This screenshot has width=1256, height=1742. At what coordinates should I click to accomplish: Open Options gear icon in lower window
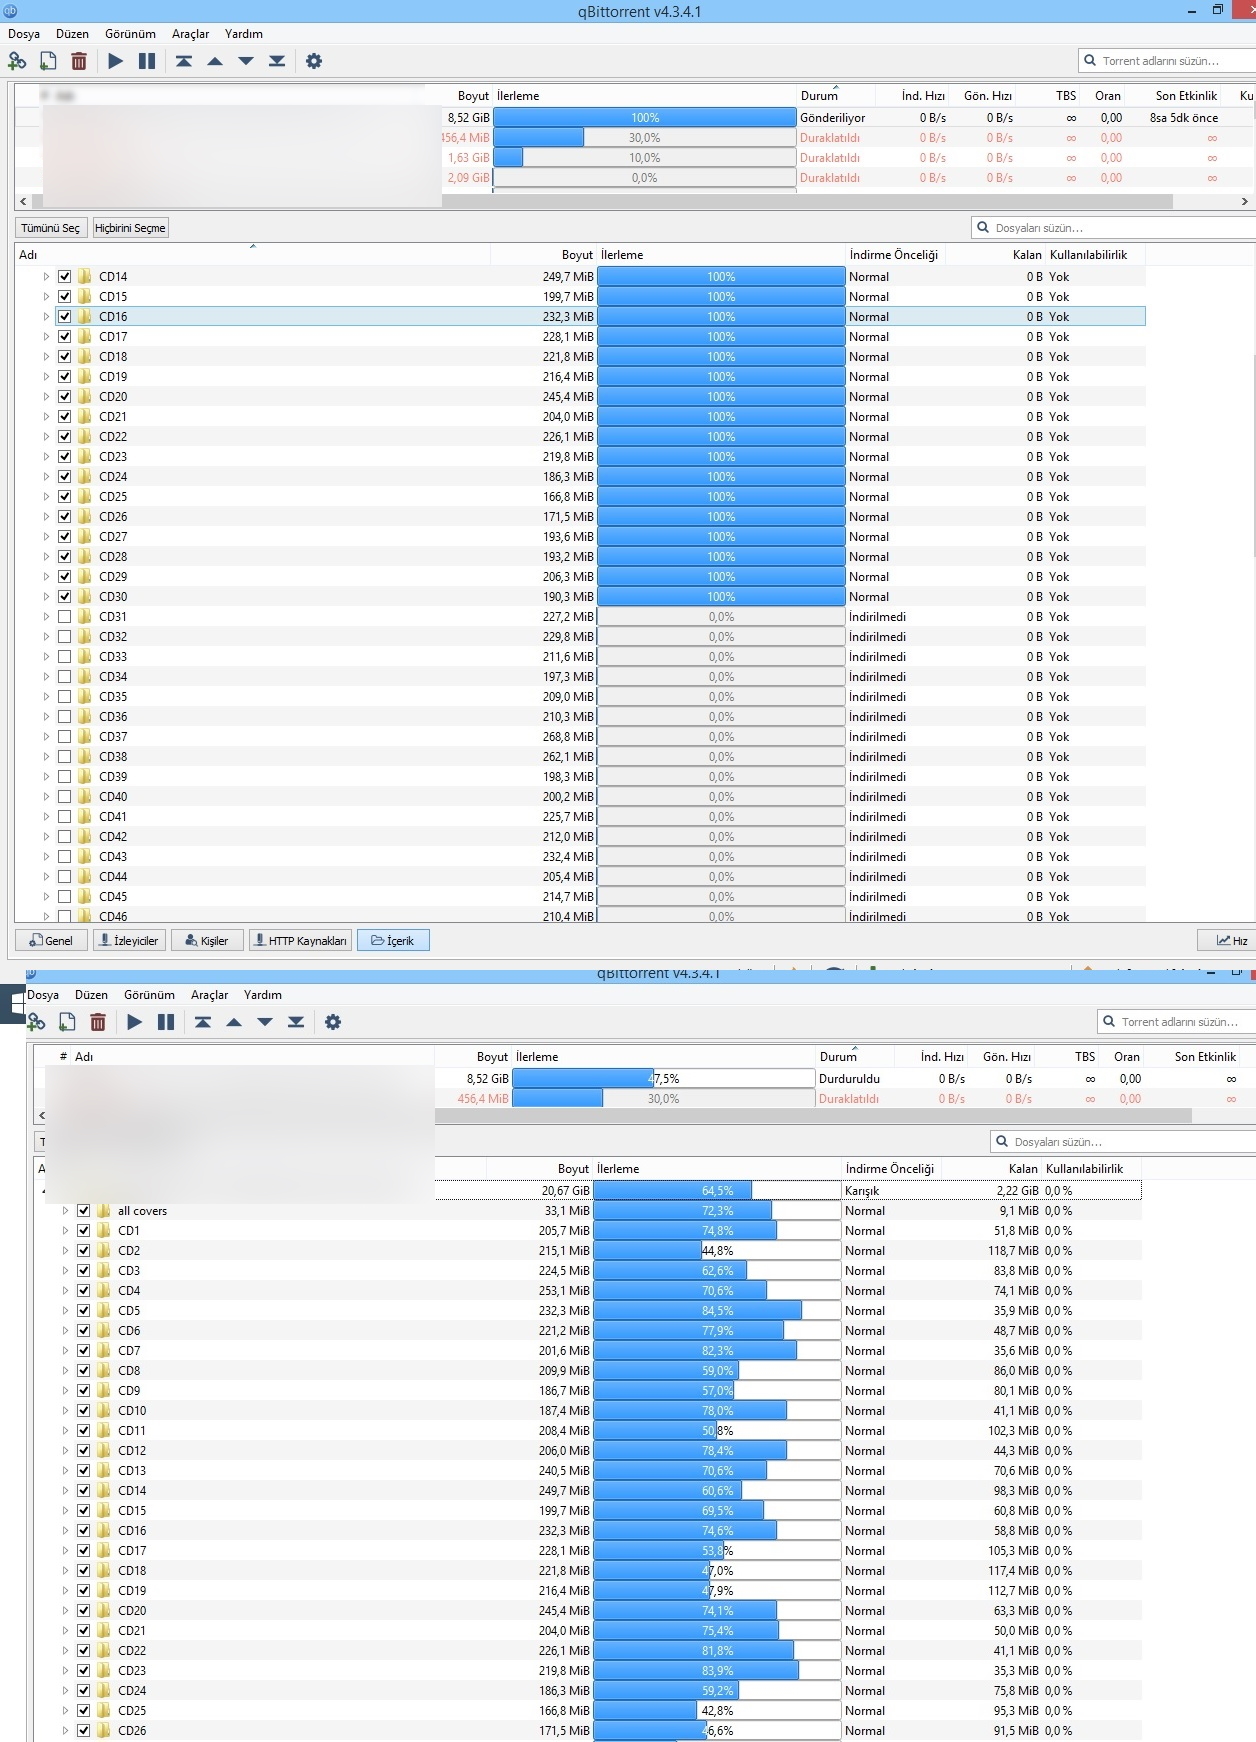(333, 1022)
